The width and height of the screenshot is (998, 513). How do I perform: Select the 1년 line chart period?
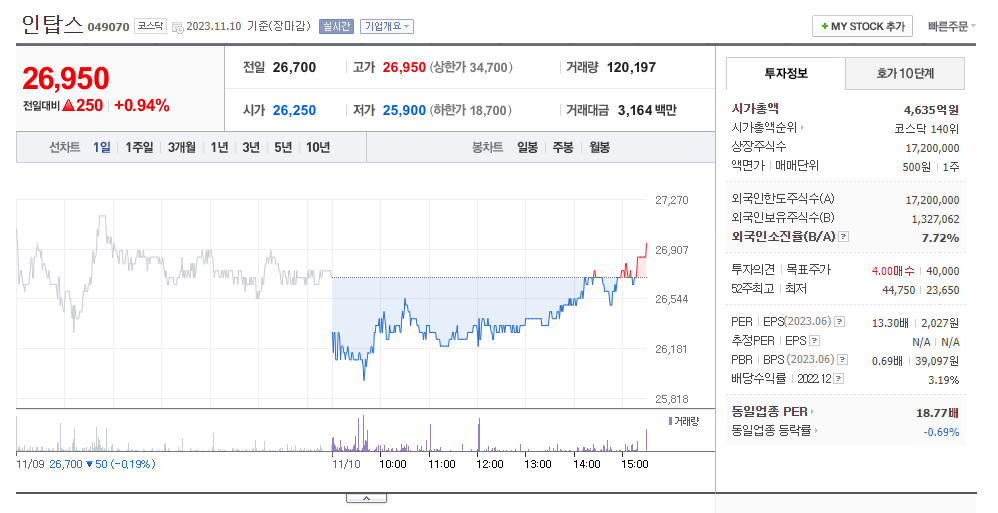pyautogui.click(x=219, y=147)
